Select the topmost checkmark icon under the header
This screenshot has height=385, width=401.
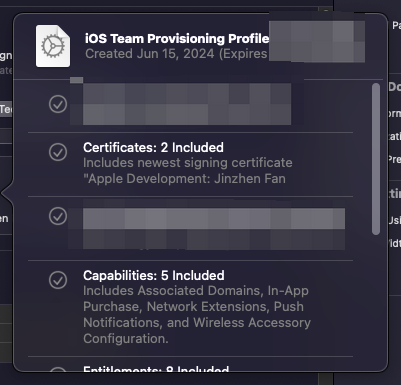click(58, 104)
